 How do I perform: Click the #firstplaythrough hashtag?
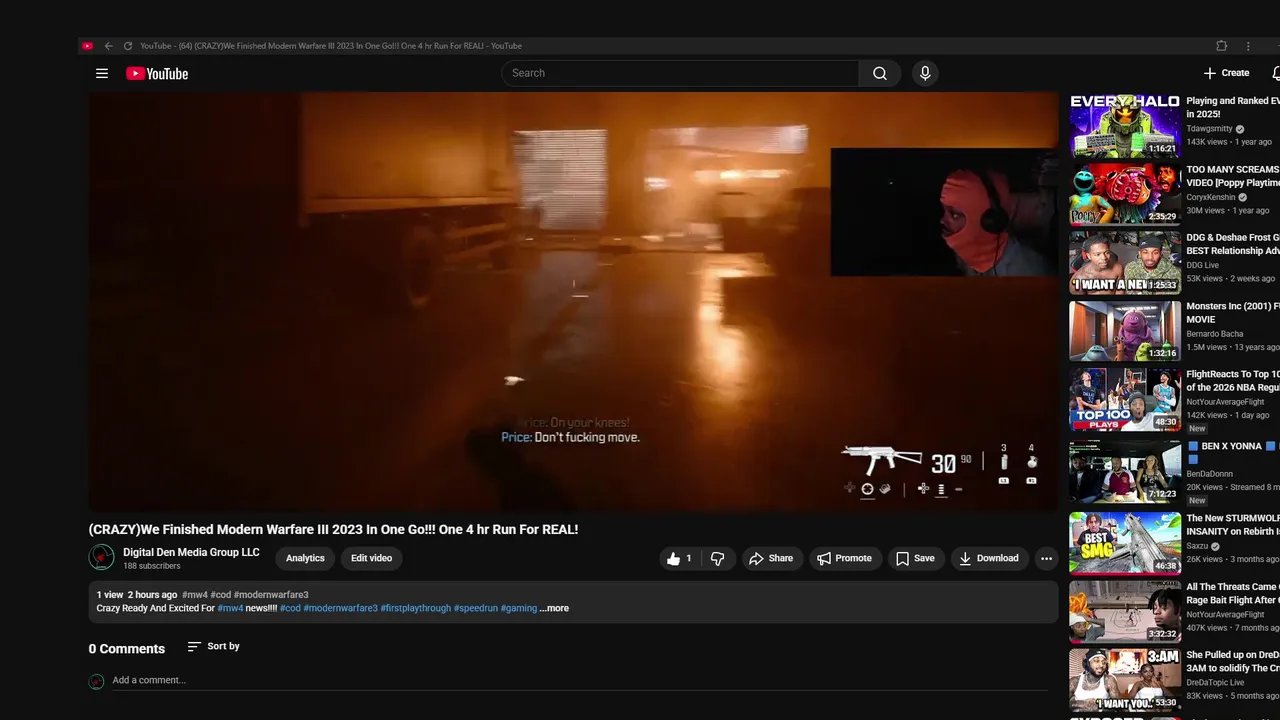[415, 608]
